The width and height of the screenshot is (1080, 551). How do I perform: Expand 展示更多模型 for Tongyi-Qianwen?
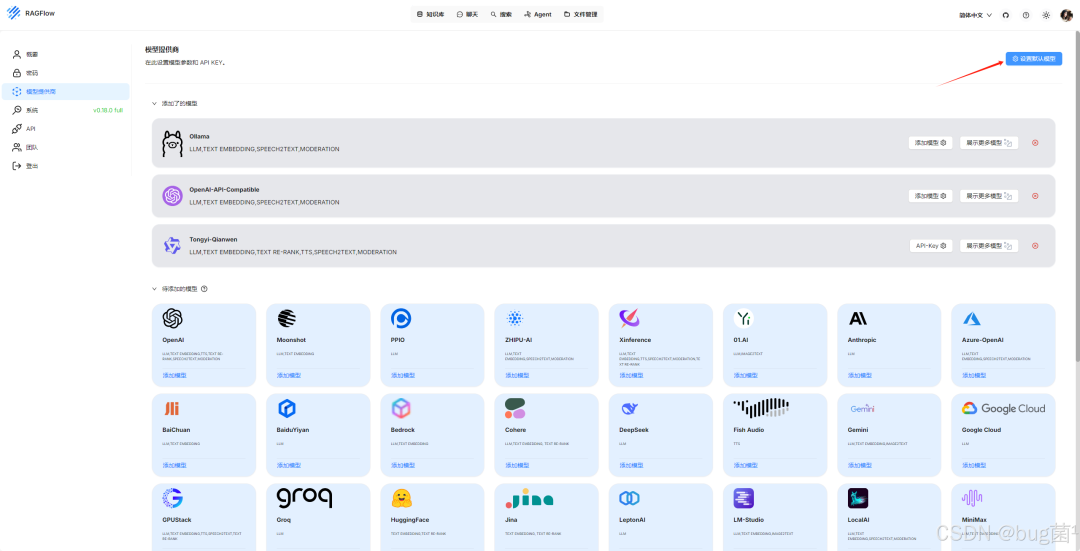coord(988,246)
